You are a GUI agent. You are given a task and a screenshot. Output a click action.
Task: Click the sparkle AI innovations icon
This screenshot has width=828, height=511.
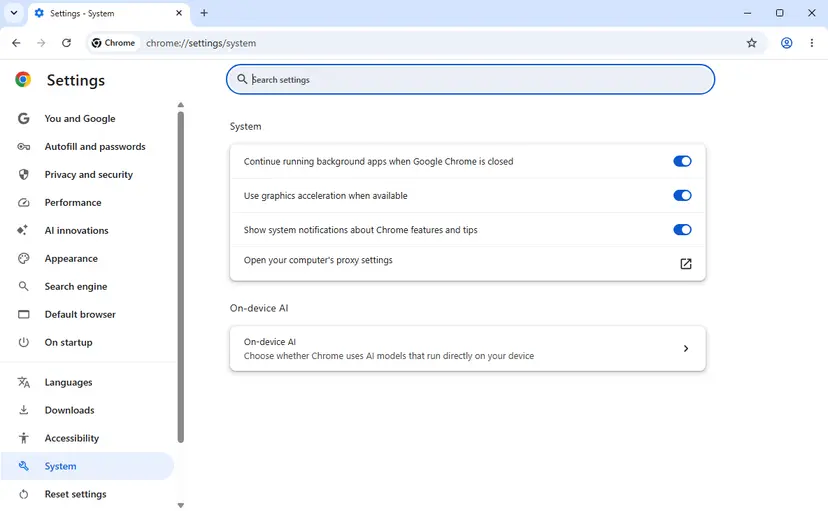point(23,230)
